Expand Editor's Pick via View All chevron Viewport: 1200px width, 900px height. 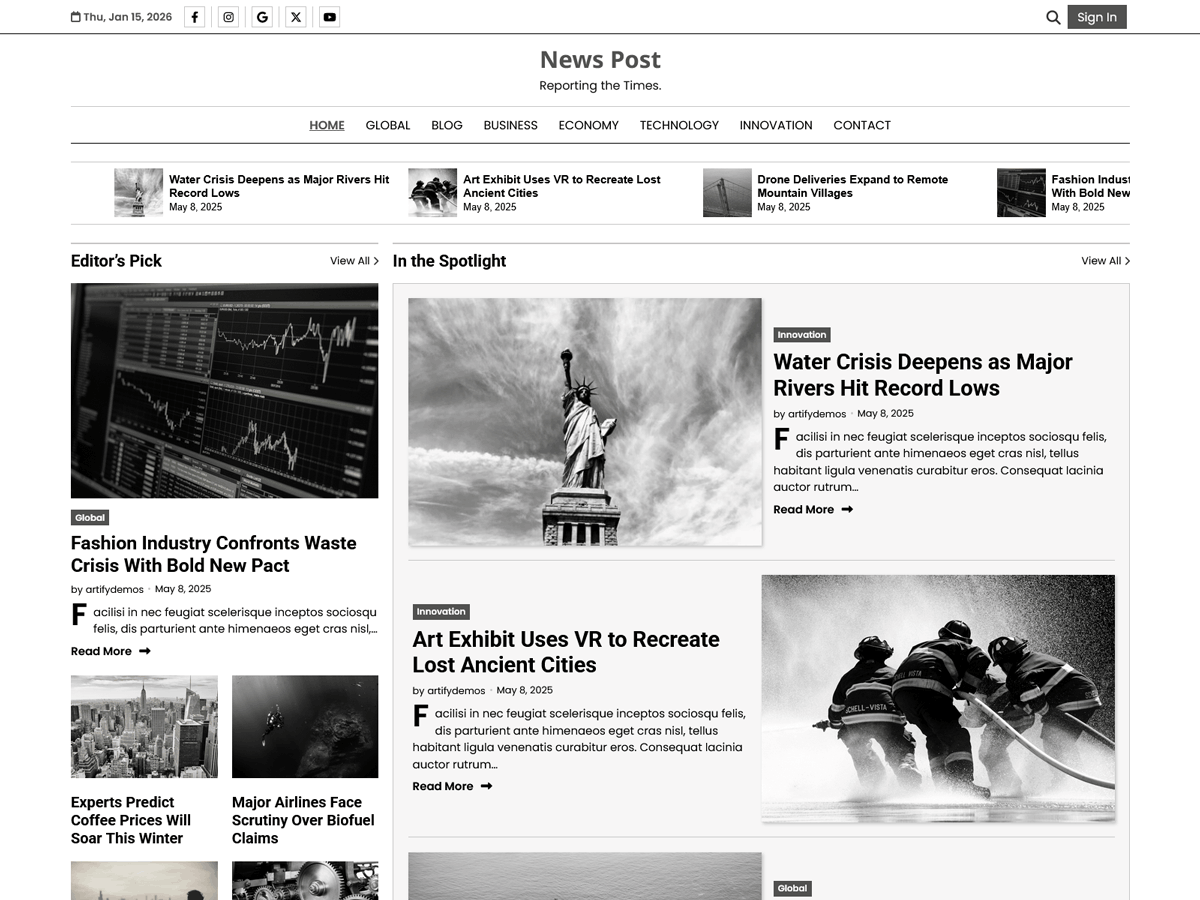tap(354, 260)
